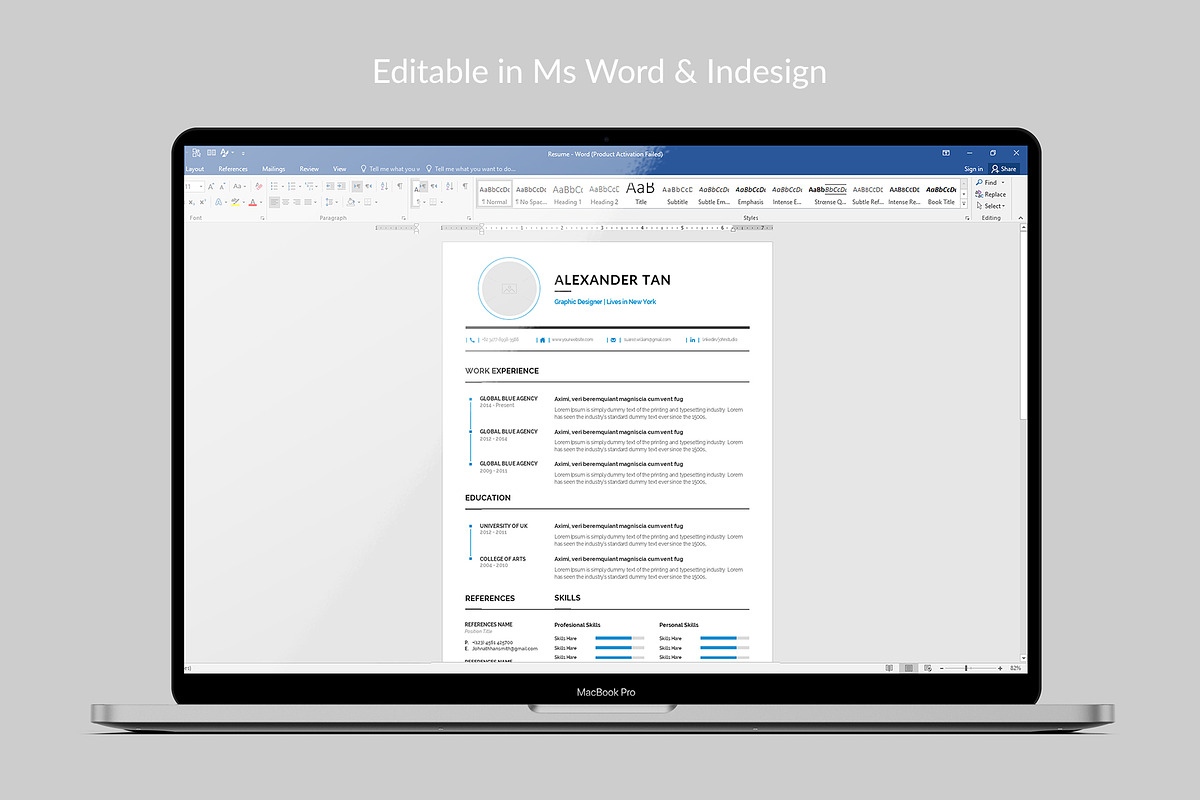This screenshot has width=1200, height=800.
Task: Click the zoom slider handle
Action: tap(966, 667)
